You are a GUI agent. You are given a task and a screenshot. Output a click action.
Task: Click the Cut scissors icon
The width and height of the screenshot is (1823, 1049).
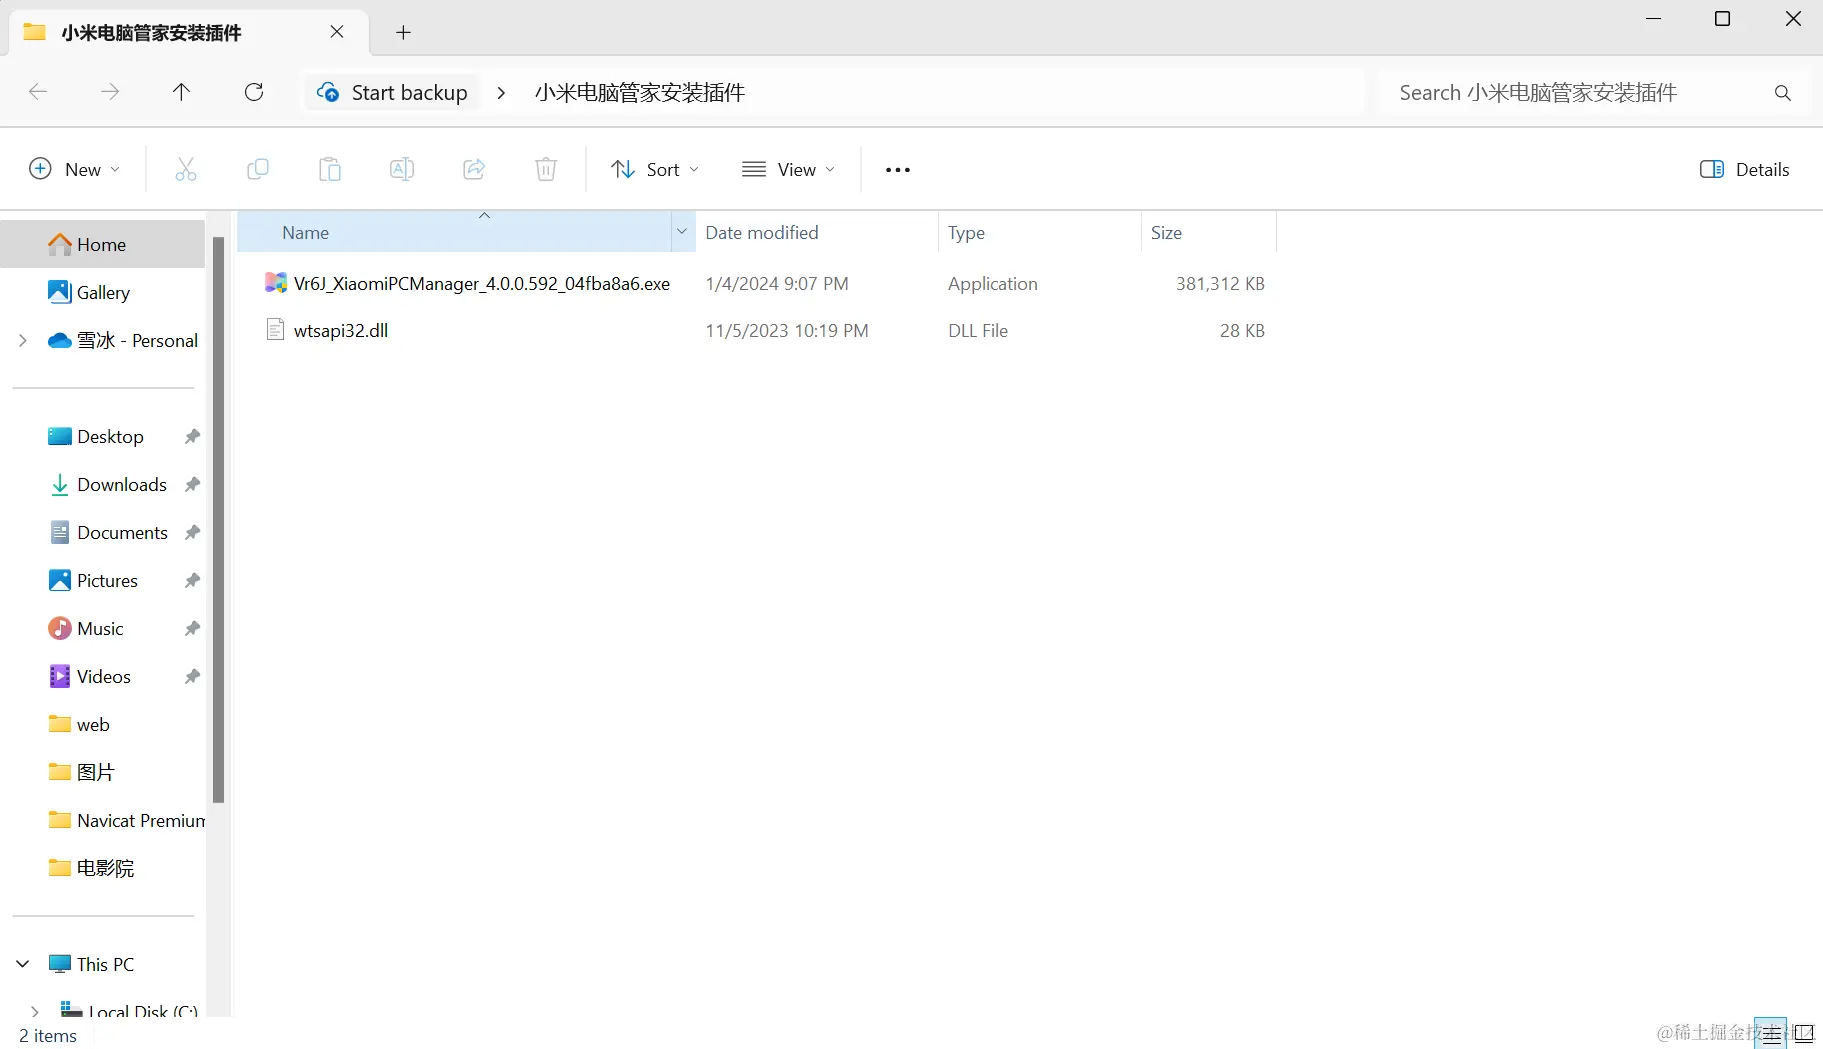pos(186,169)
